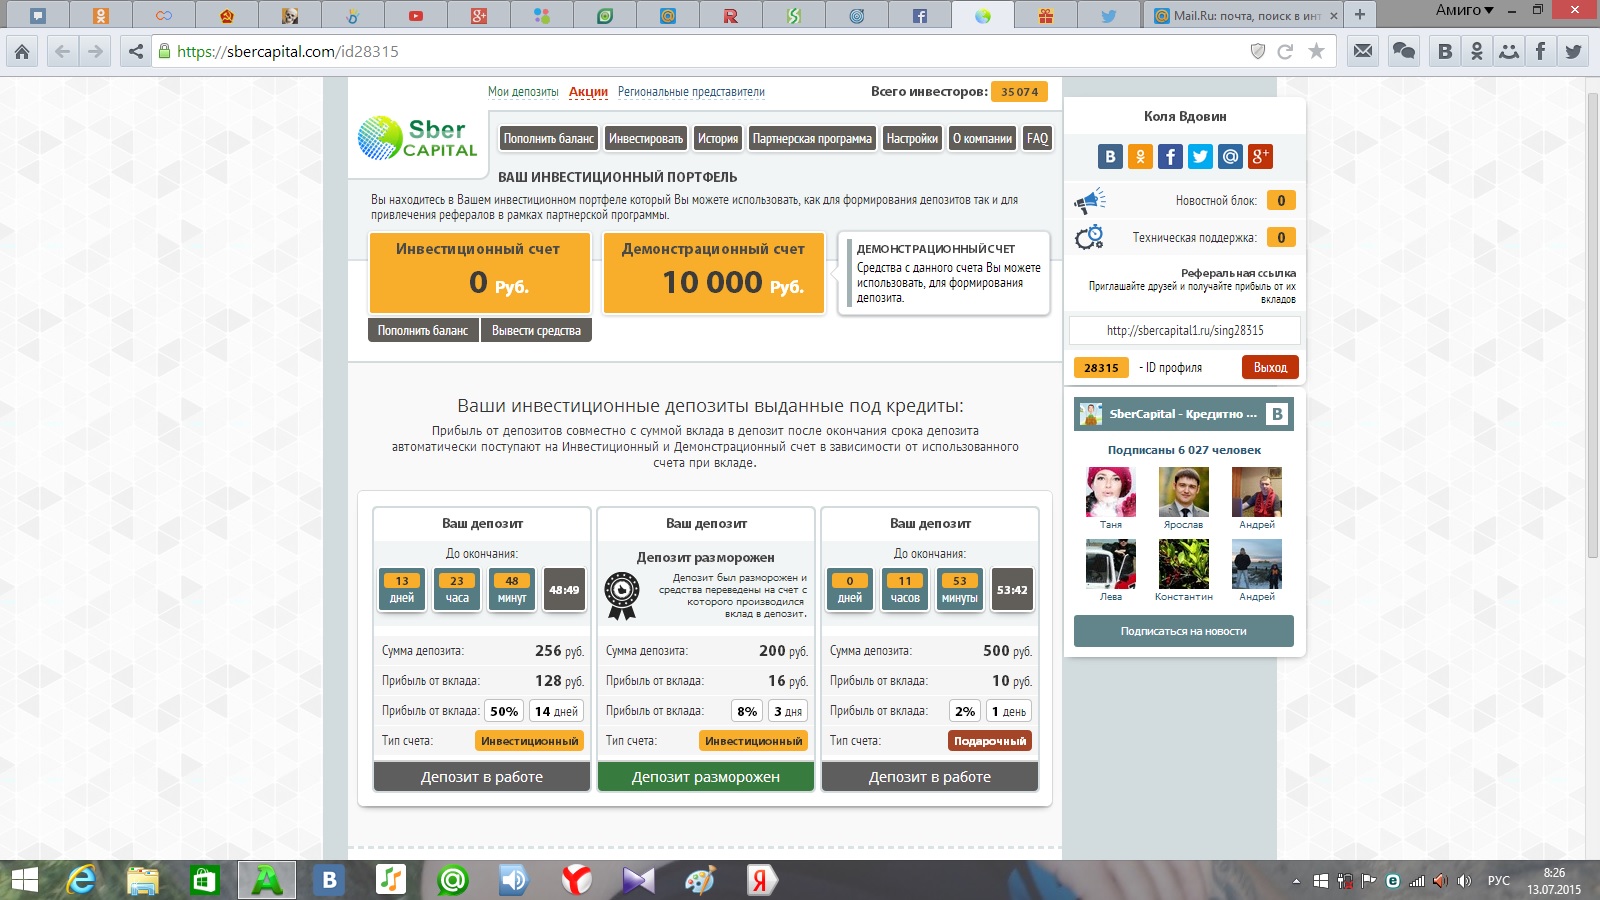Viewport: 1600px width, 900px height.
Task: Close the Mail.Ru tab
Action: [x=1333, y=15]
